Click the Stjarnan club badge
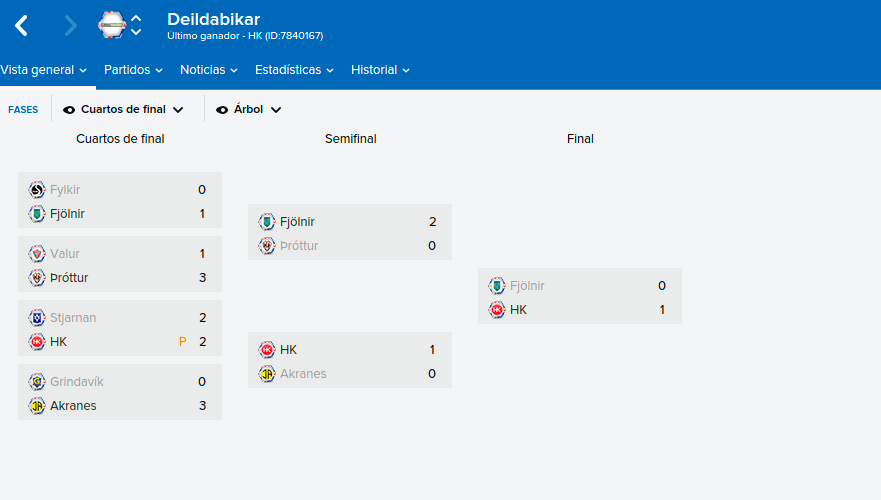The image size is (881, 500). (37, 318)
